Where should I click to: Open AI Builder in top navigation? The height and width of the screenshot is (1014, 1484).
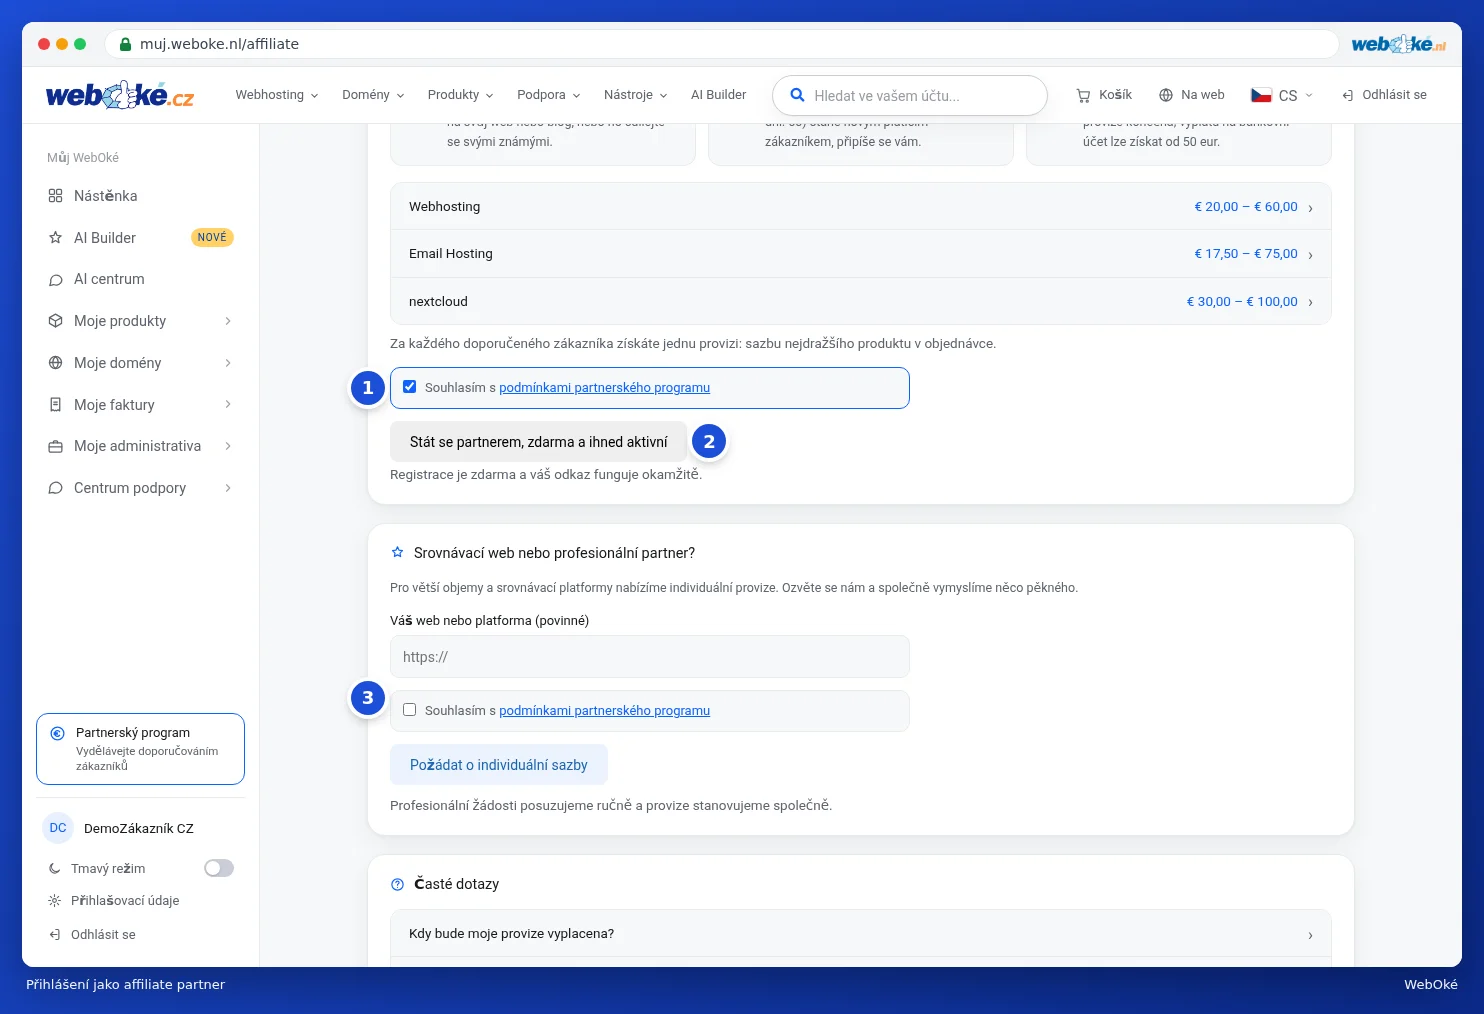pyautogui.click(x=718, y=95)
